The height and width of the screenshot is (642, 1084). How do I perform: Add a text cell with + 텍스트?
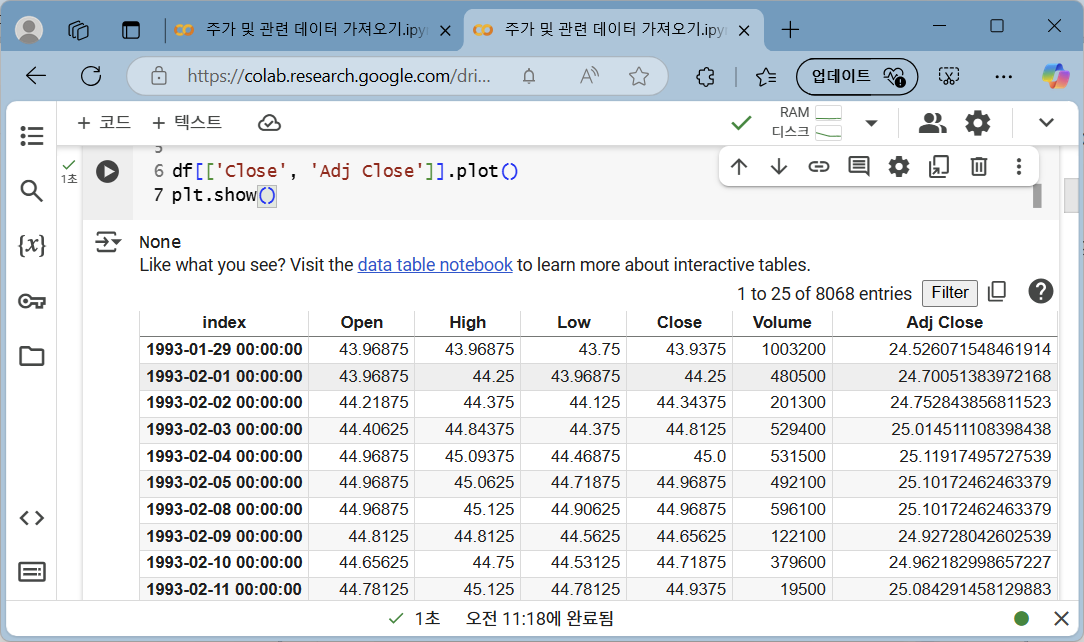(187, 122)
